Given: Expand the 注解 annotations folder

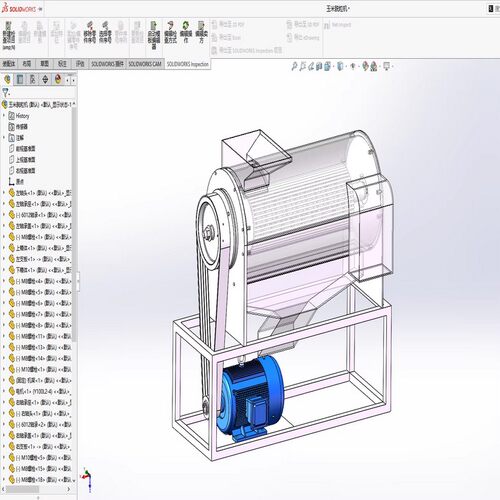Looking at the screenshot, I should [x=4, y=138].
